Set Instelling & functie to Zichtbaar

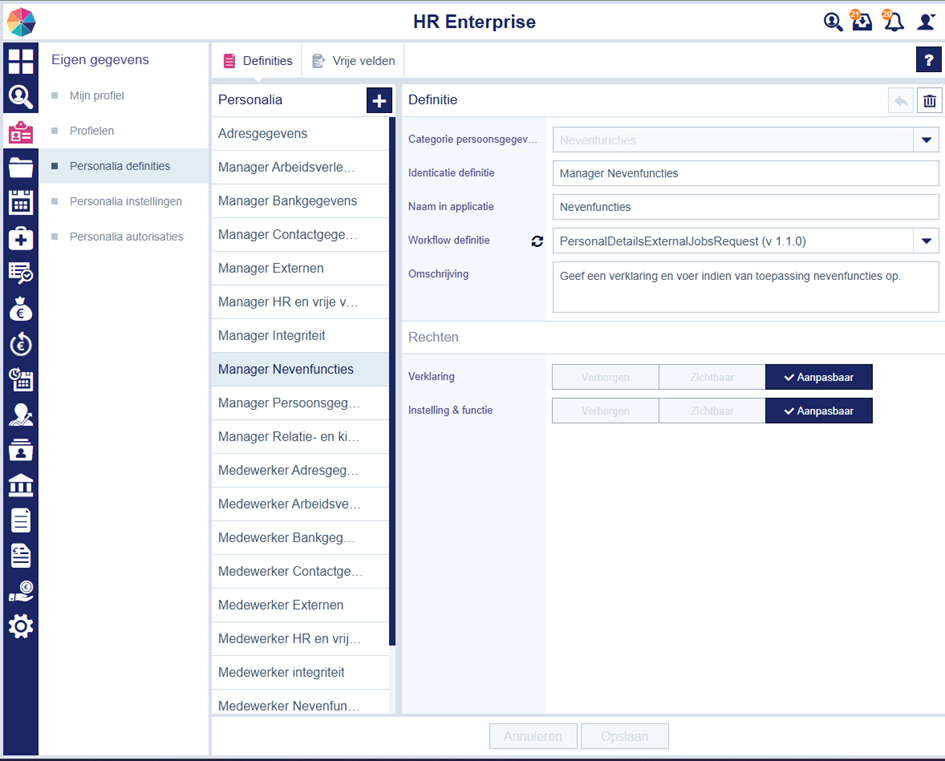712,411
